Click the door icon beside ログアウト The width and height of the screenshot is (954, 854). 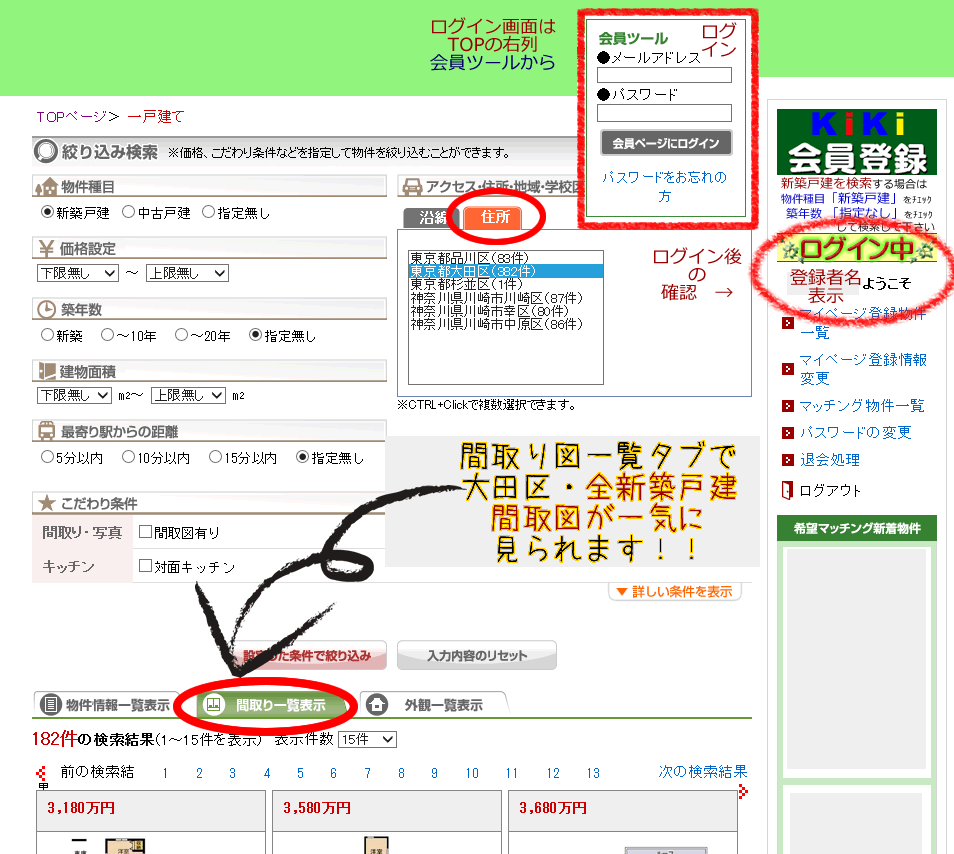(x=787, y=490)
